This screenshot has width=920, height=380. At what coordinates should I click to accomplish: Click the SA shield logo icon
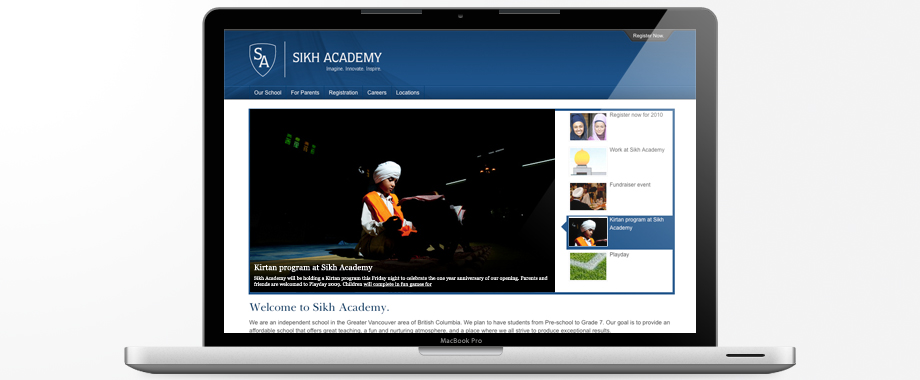tap(262, 60)
